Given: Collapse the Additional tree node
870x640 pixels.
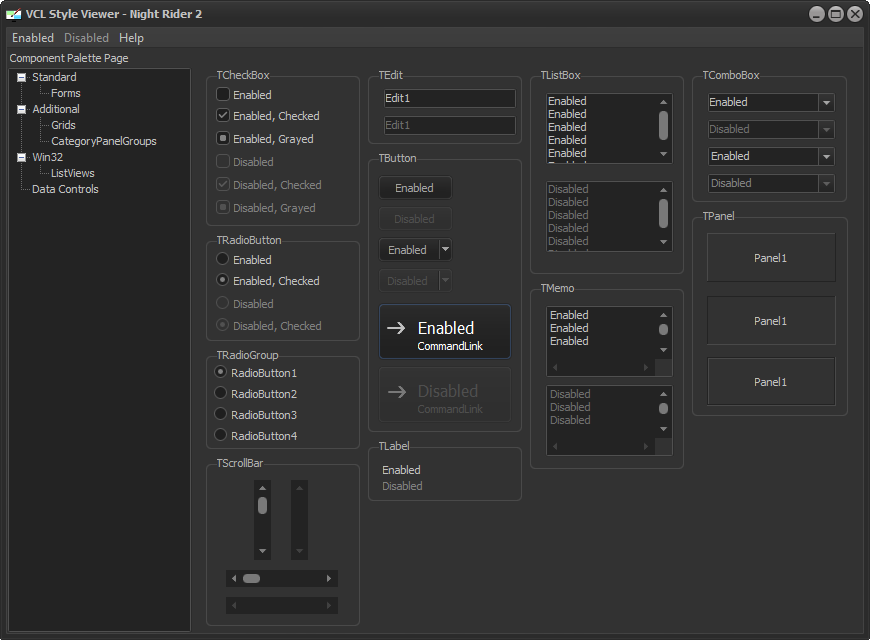Looking at the screenshot, I should tap(21, 109).
